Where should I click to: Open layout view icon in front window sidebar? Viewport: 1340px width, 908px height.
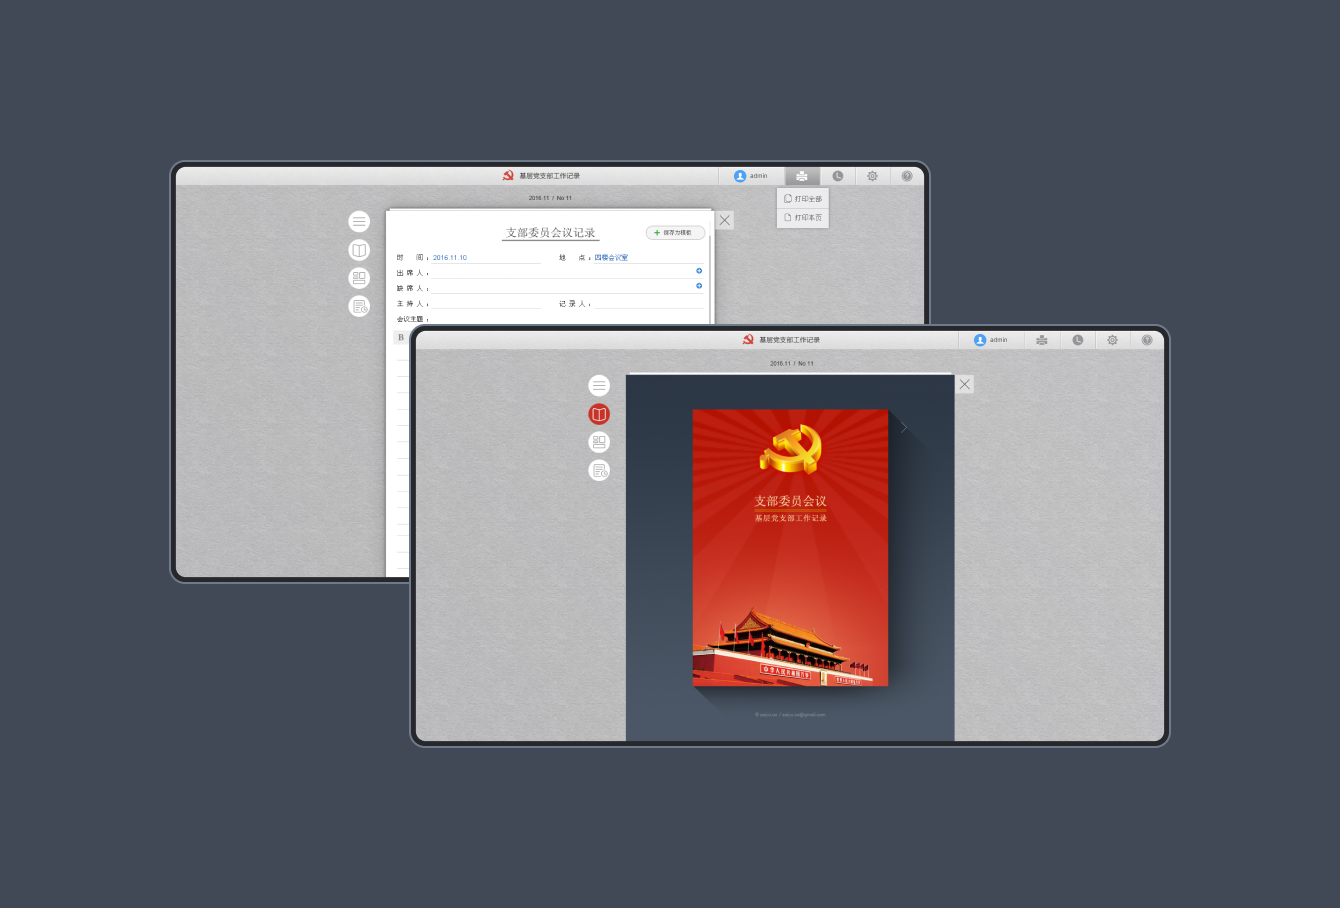(599, 442)
